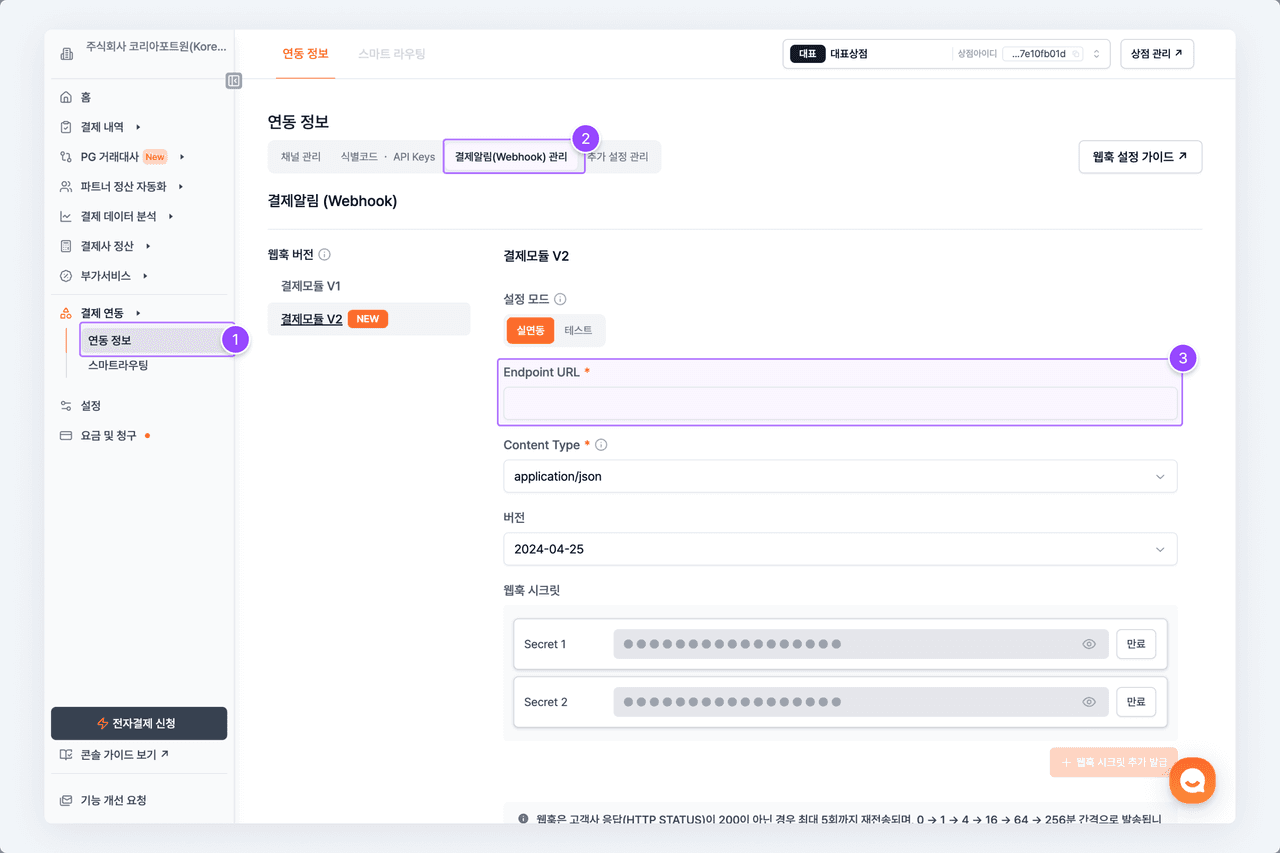The width and height of the screenshot is (1280, 853).
Task: Switch setting mode to 테스트
Action: pos(578,330)
